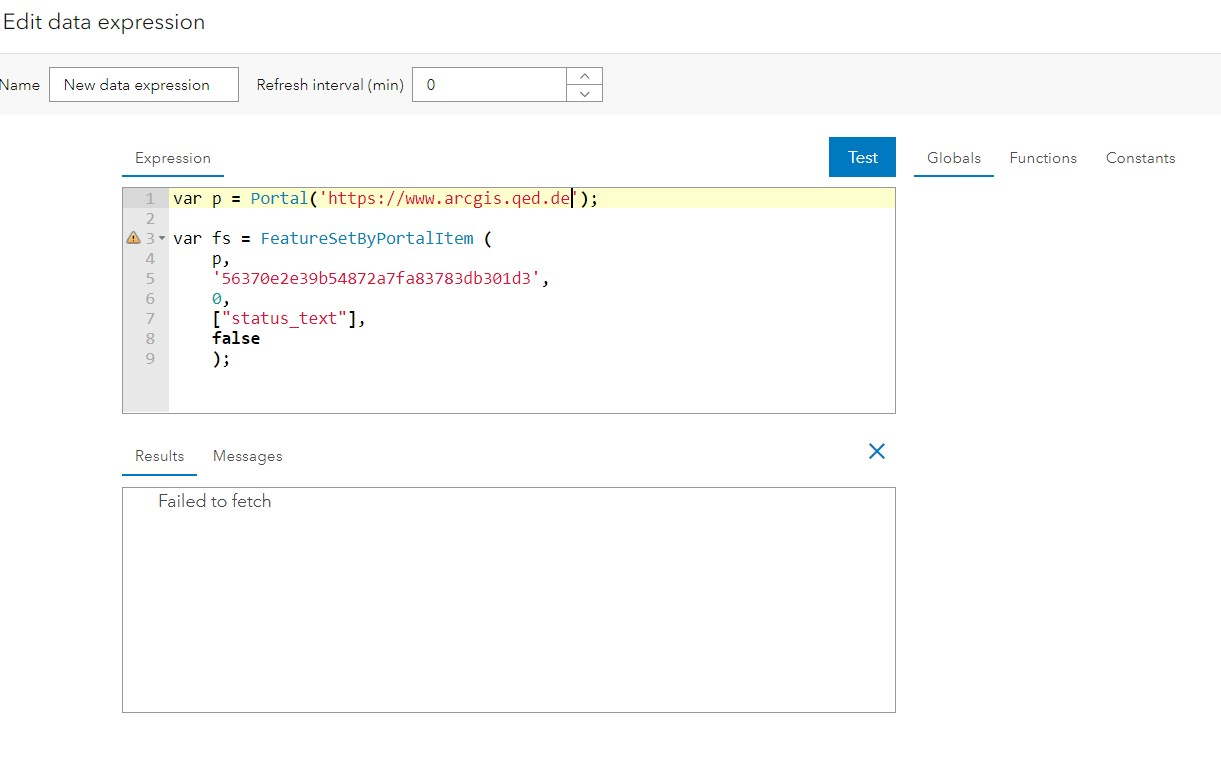Select the Expression tab
The image size is (1221, 764).
(173, 158)
